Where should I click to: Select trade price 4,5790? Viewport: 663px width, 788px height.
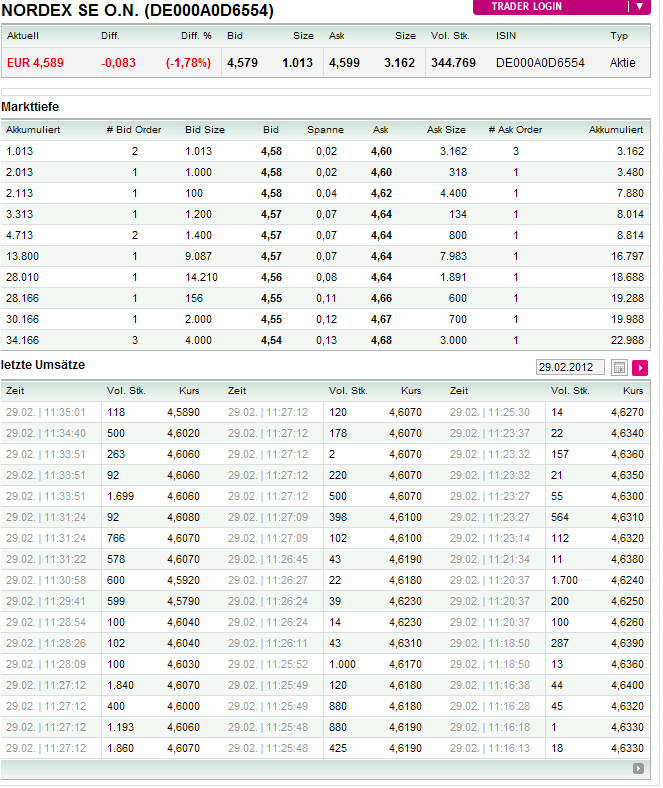pos(183,602)
